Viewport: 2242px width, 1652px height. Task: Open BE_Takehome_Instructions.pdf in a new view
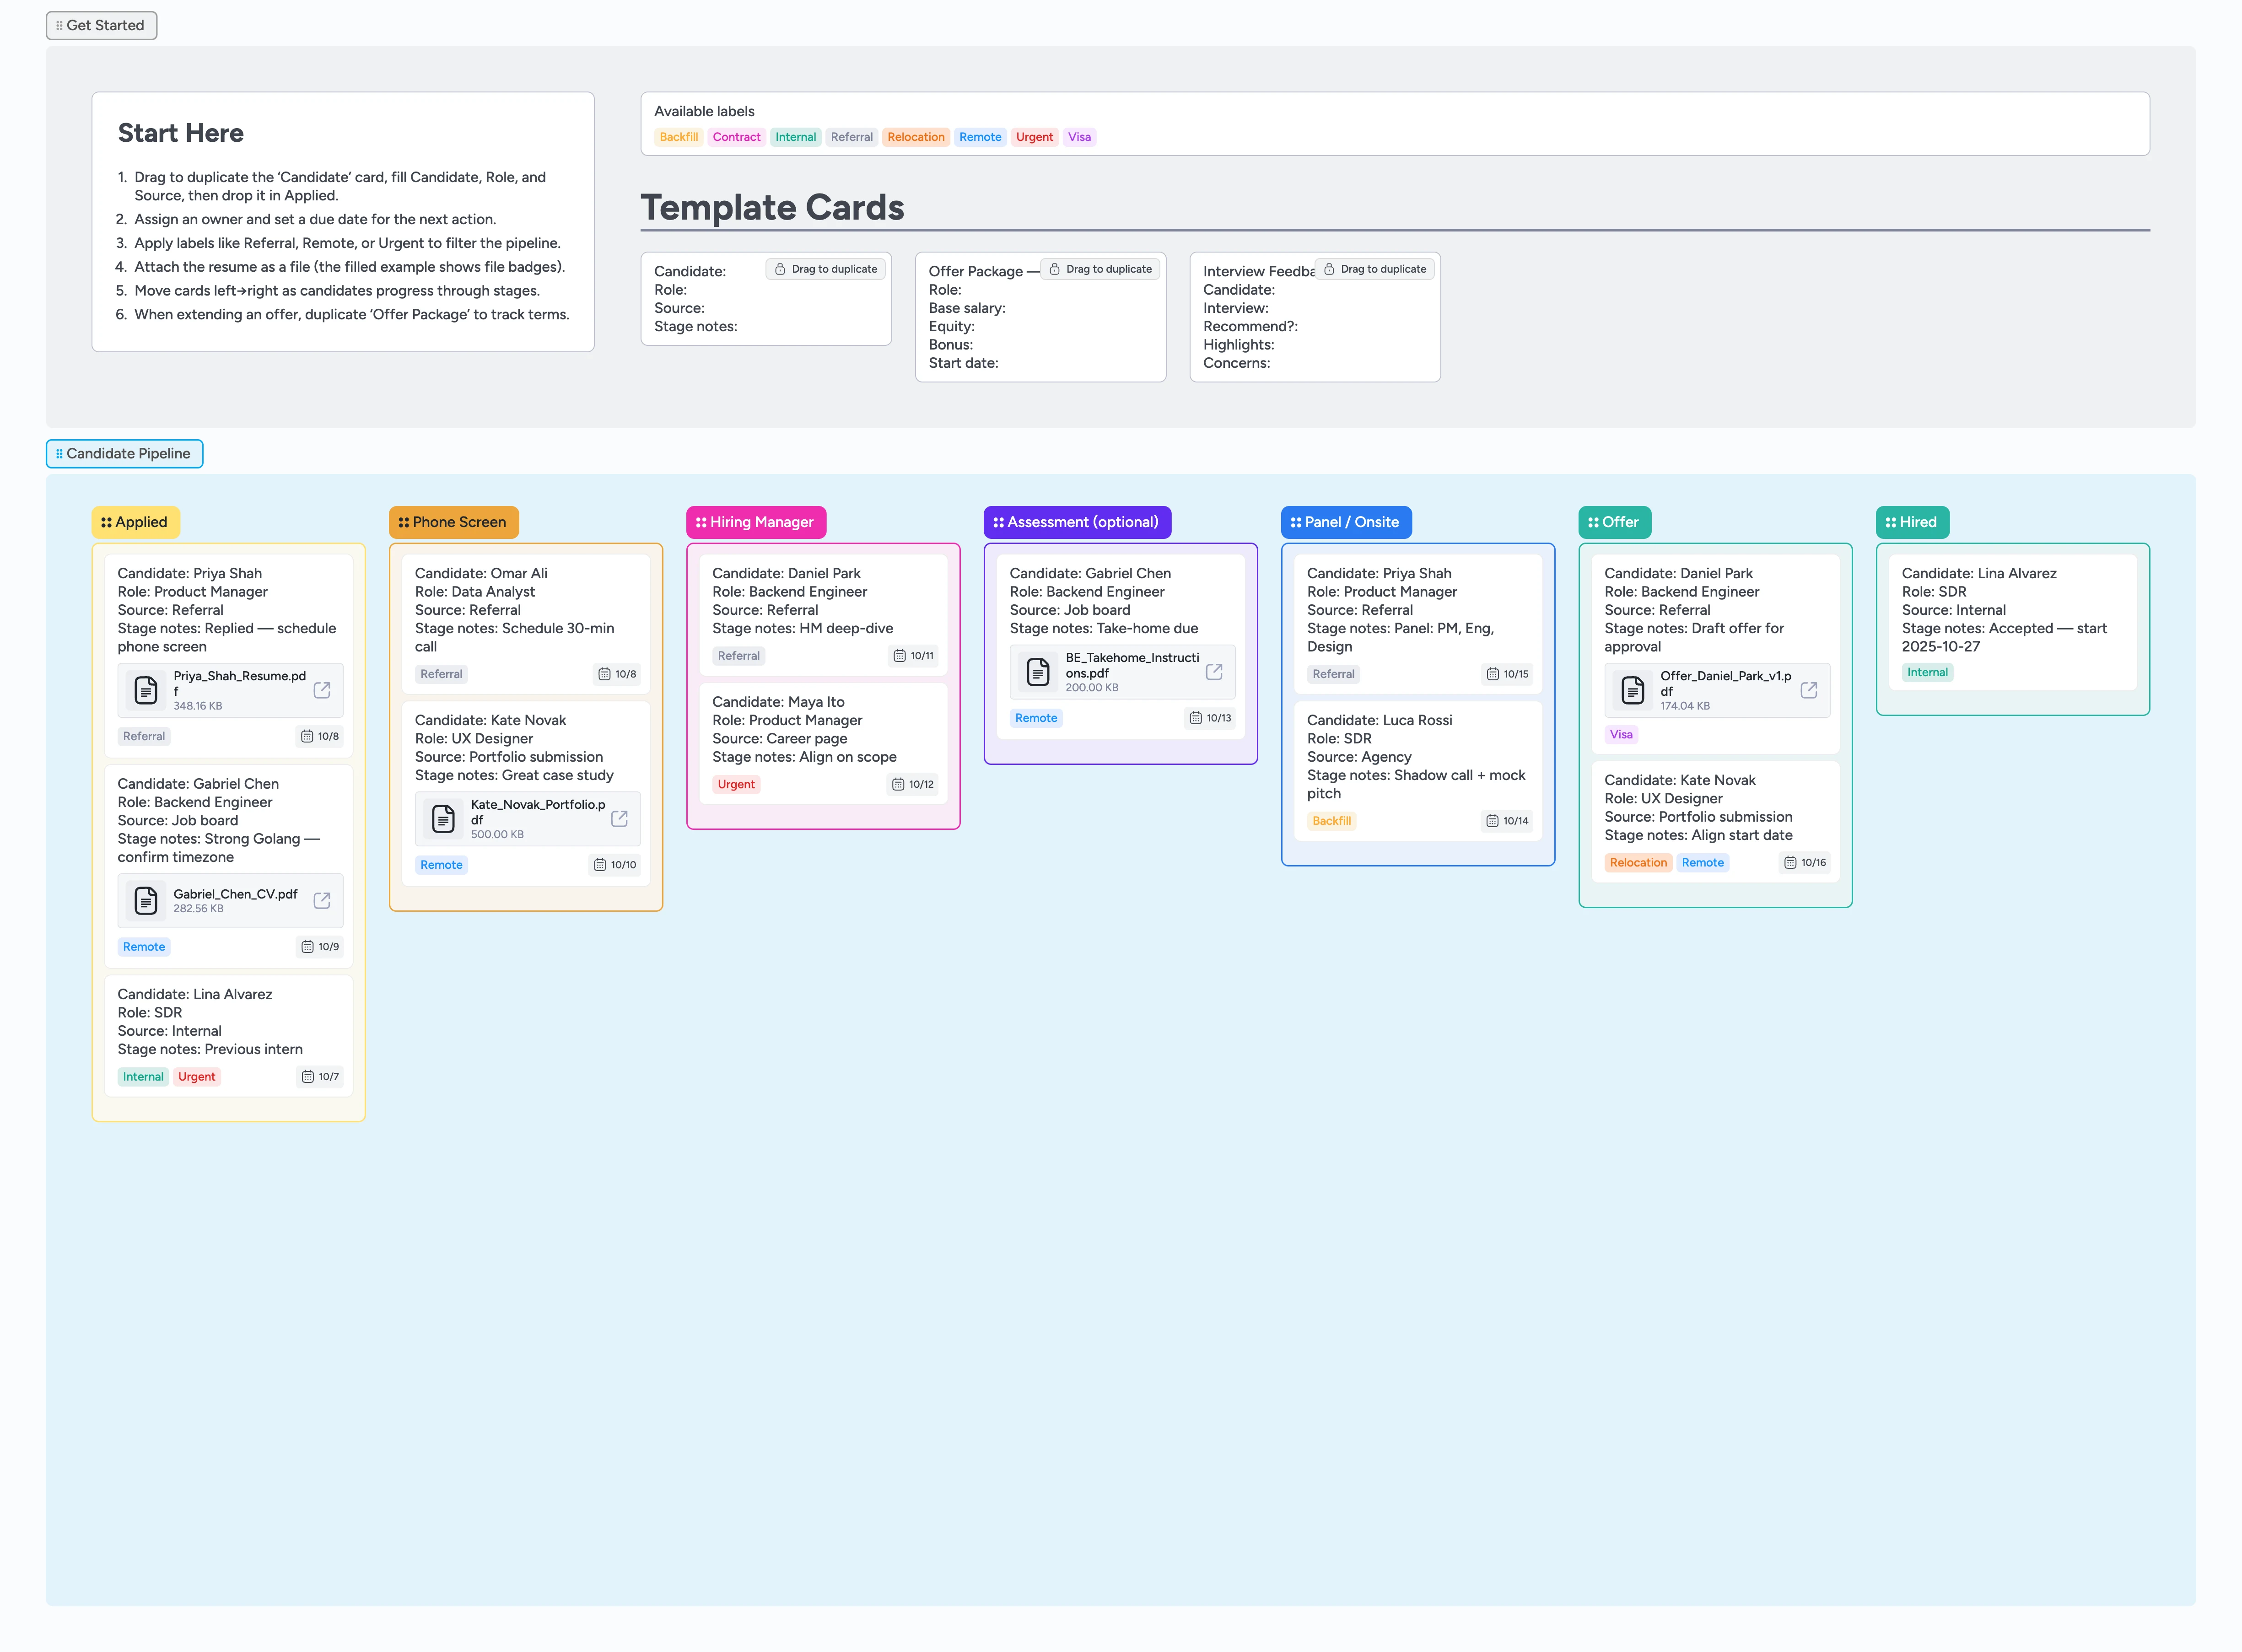click(1214, 671)
